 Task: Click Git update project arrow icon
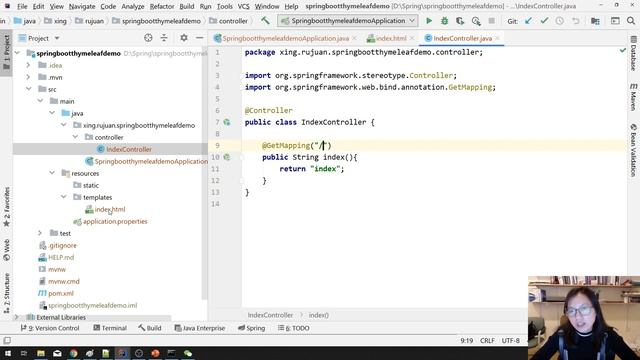click(528, 21)
